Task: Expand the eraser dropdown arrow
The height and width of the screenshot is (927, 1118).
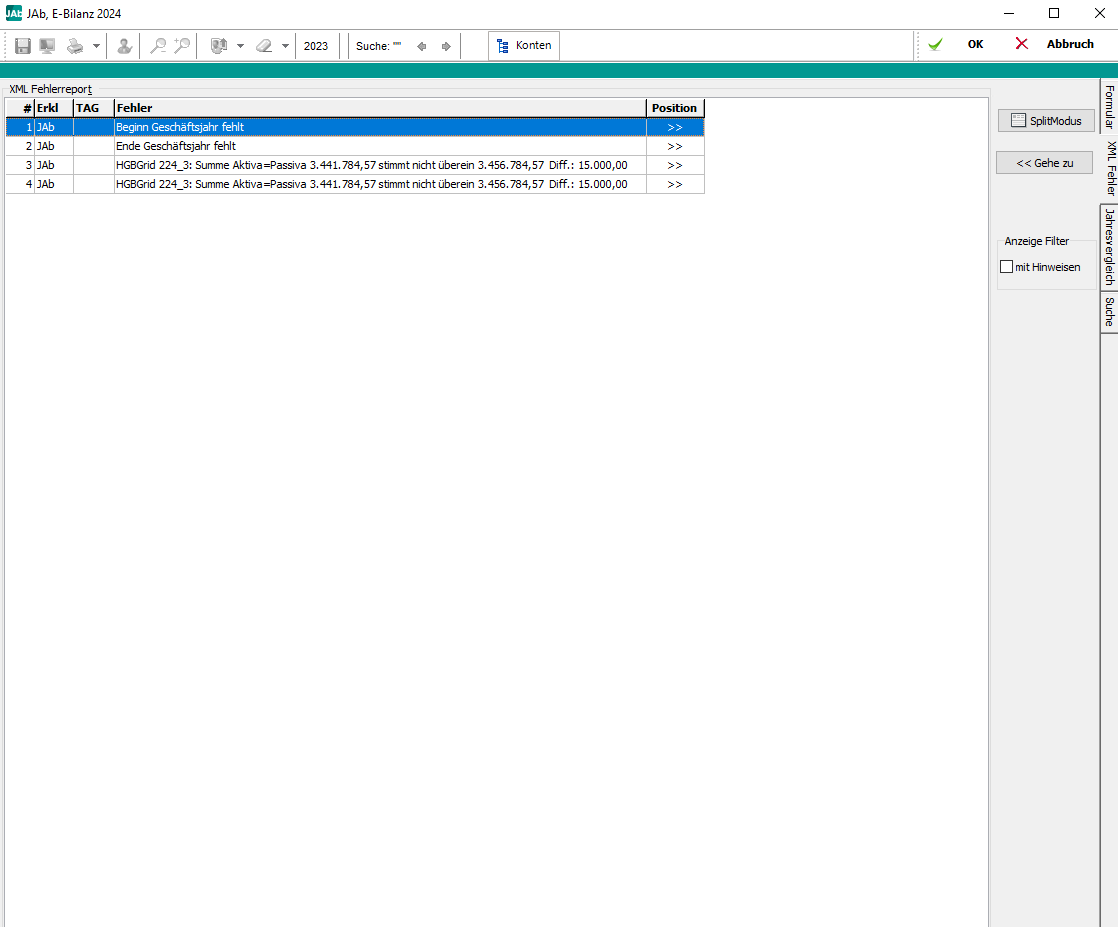Action: pos(284,46)
